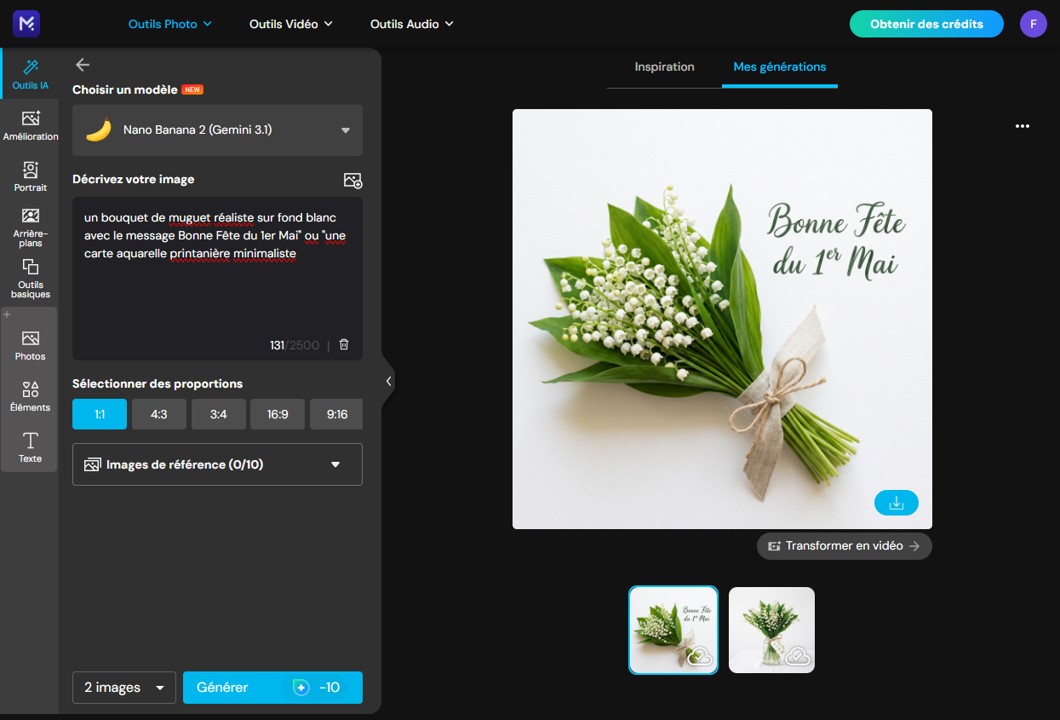
Task: Expand the Images de référence section
Action: click(x=218, y=464)
